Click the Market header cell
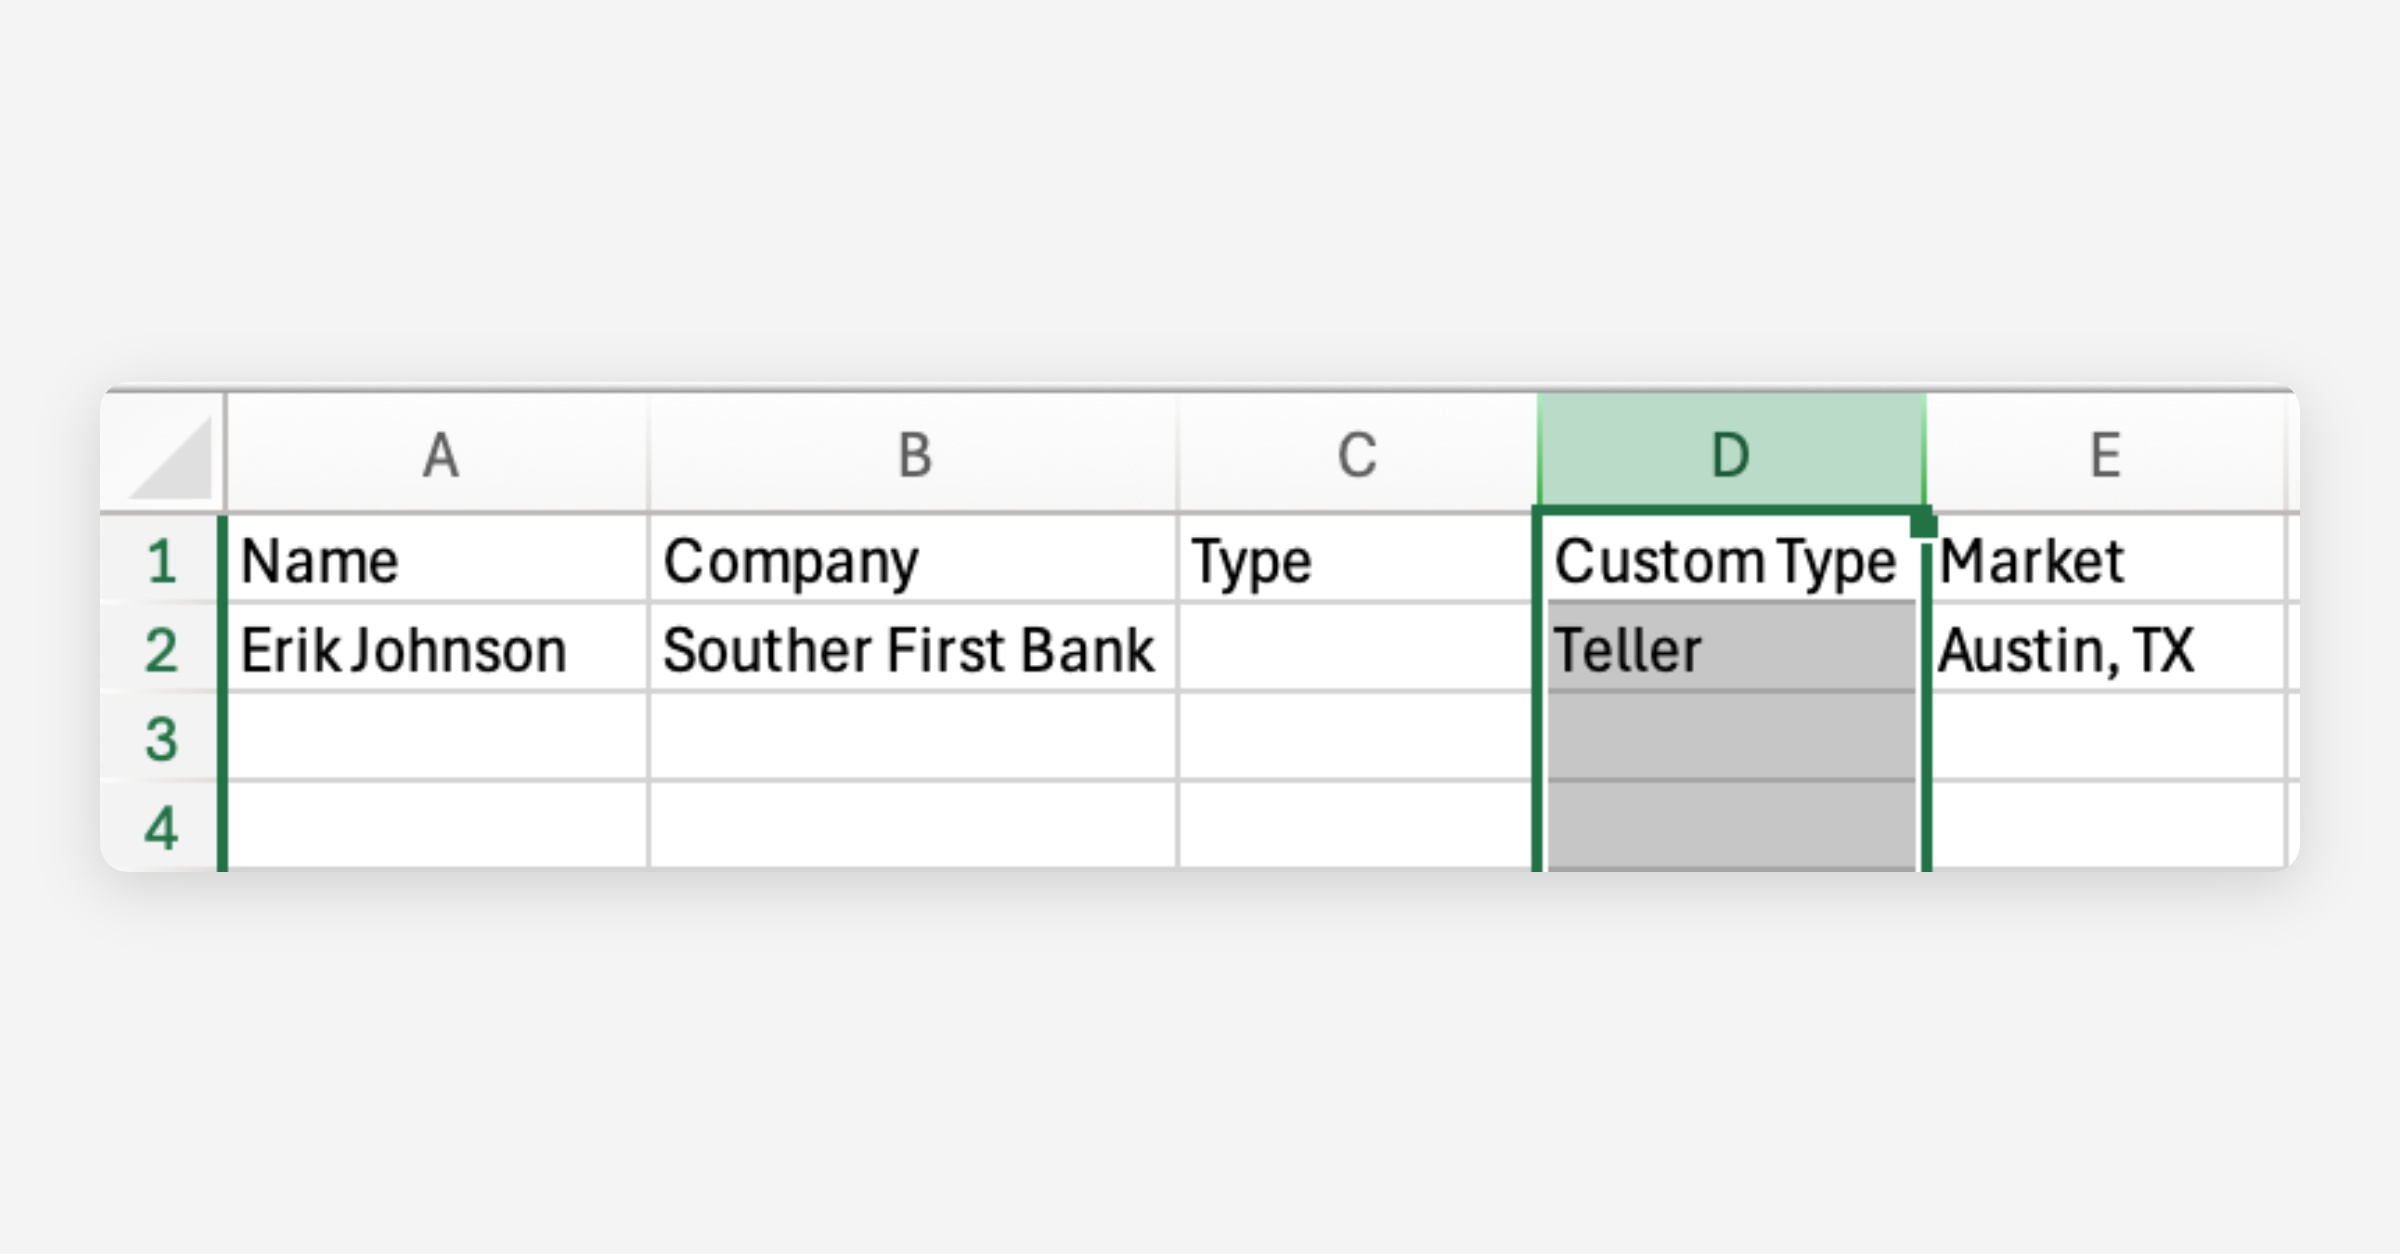The image size is (2400, 1254). point(2105,561)
